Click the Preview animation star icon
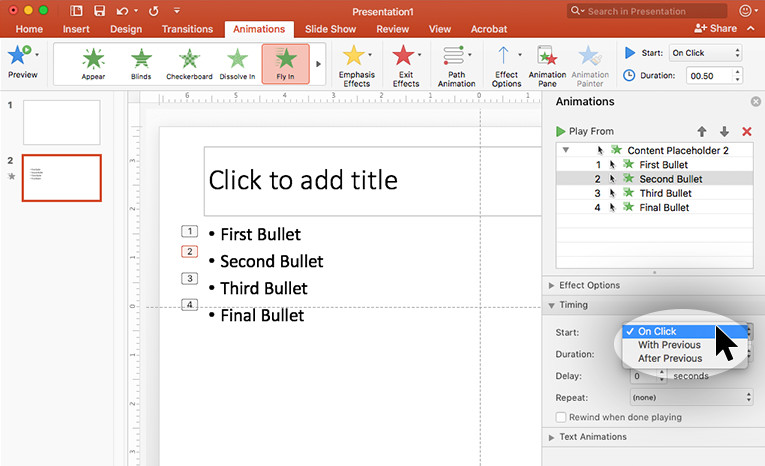The width and height of the screenshot is (765, 466). click(19, 55)
